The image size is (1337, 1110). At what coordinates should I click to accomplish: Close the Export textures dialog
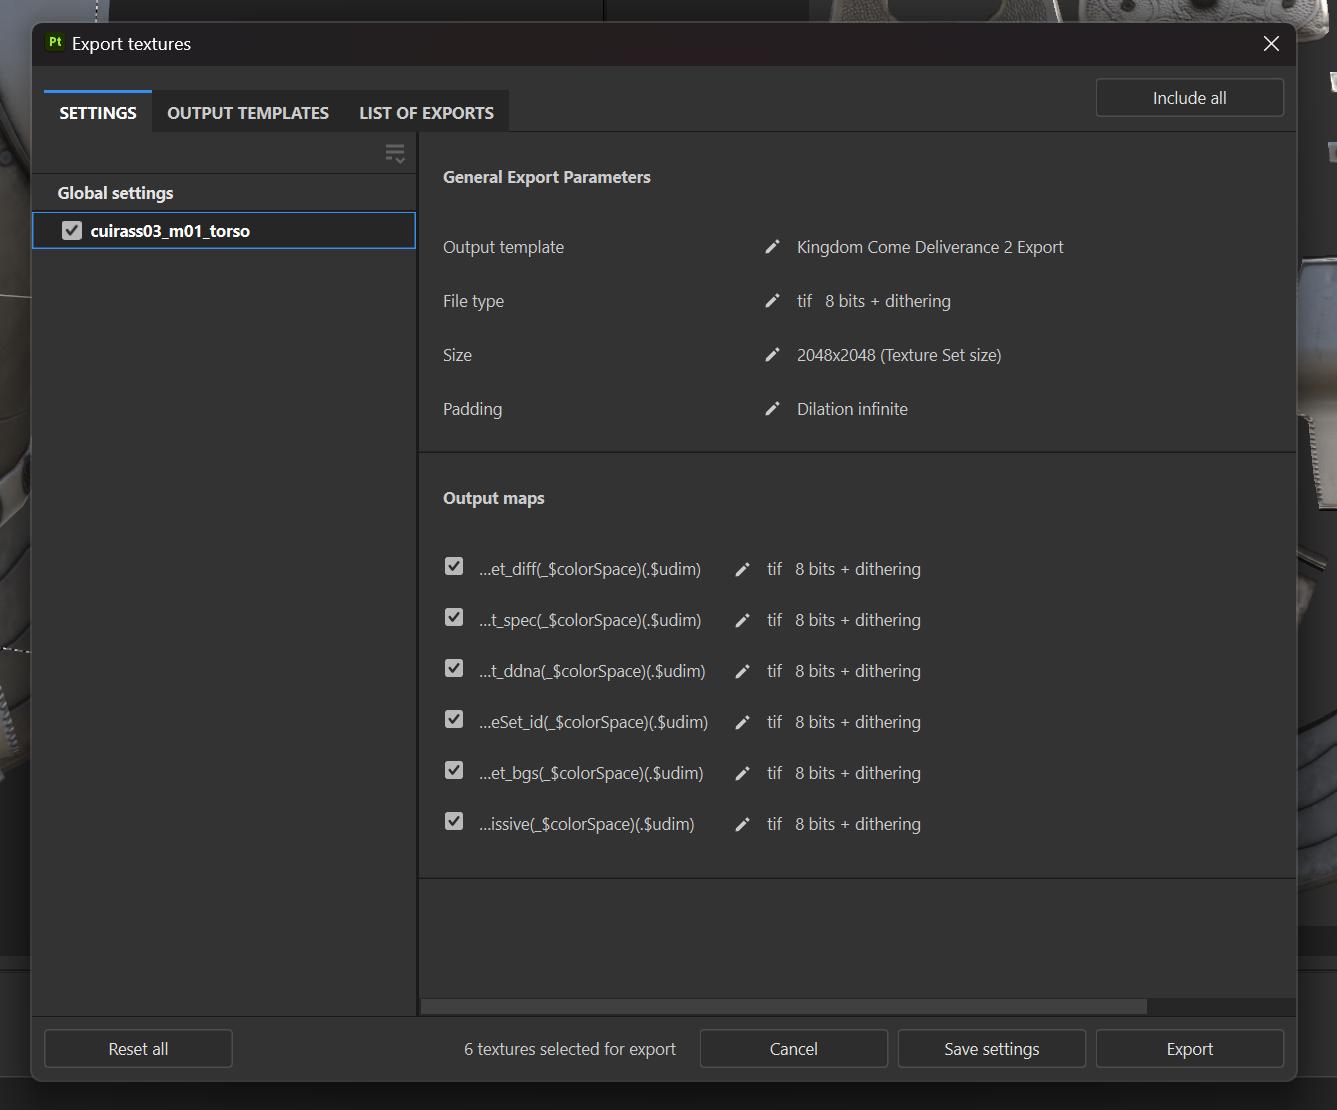coord(1271,44)
